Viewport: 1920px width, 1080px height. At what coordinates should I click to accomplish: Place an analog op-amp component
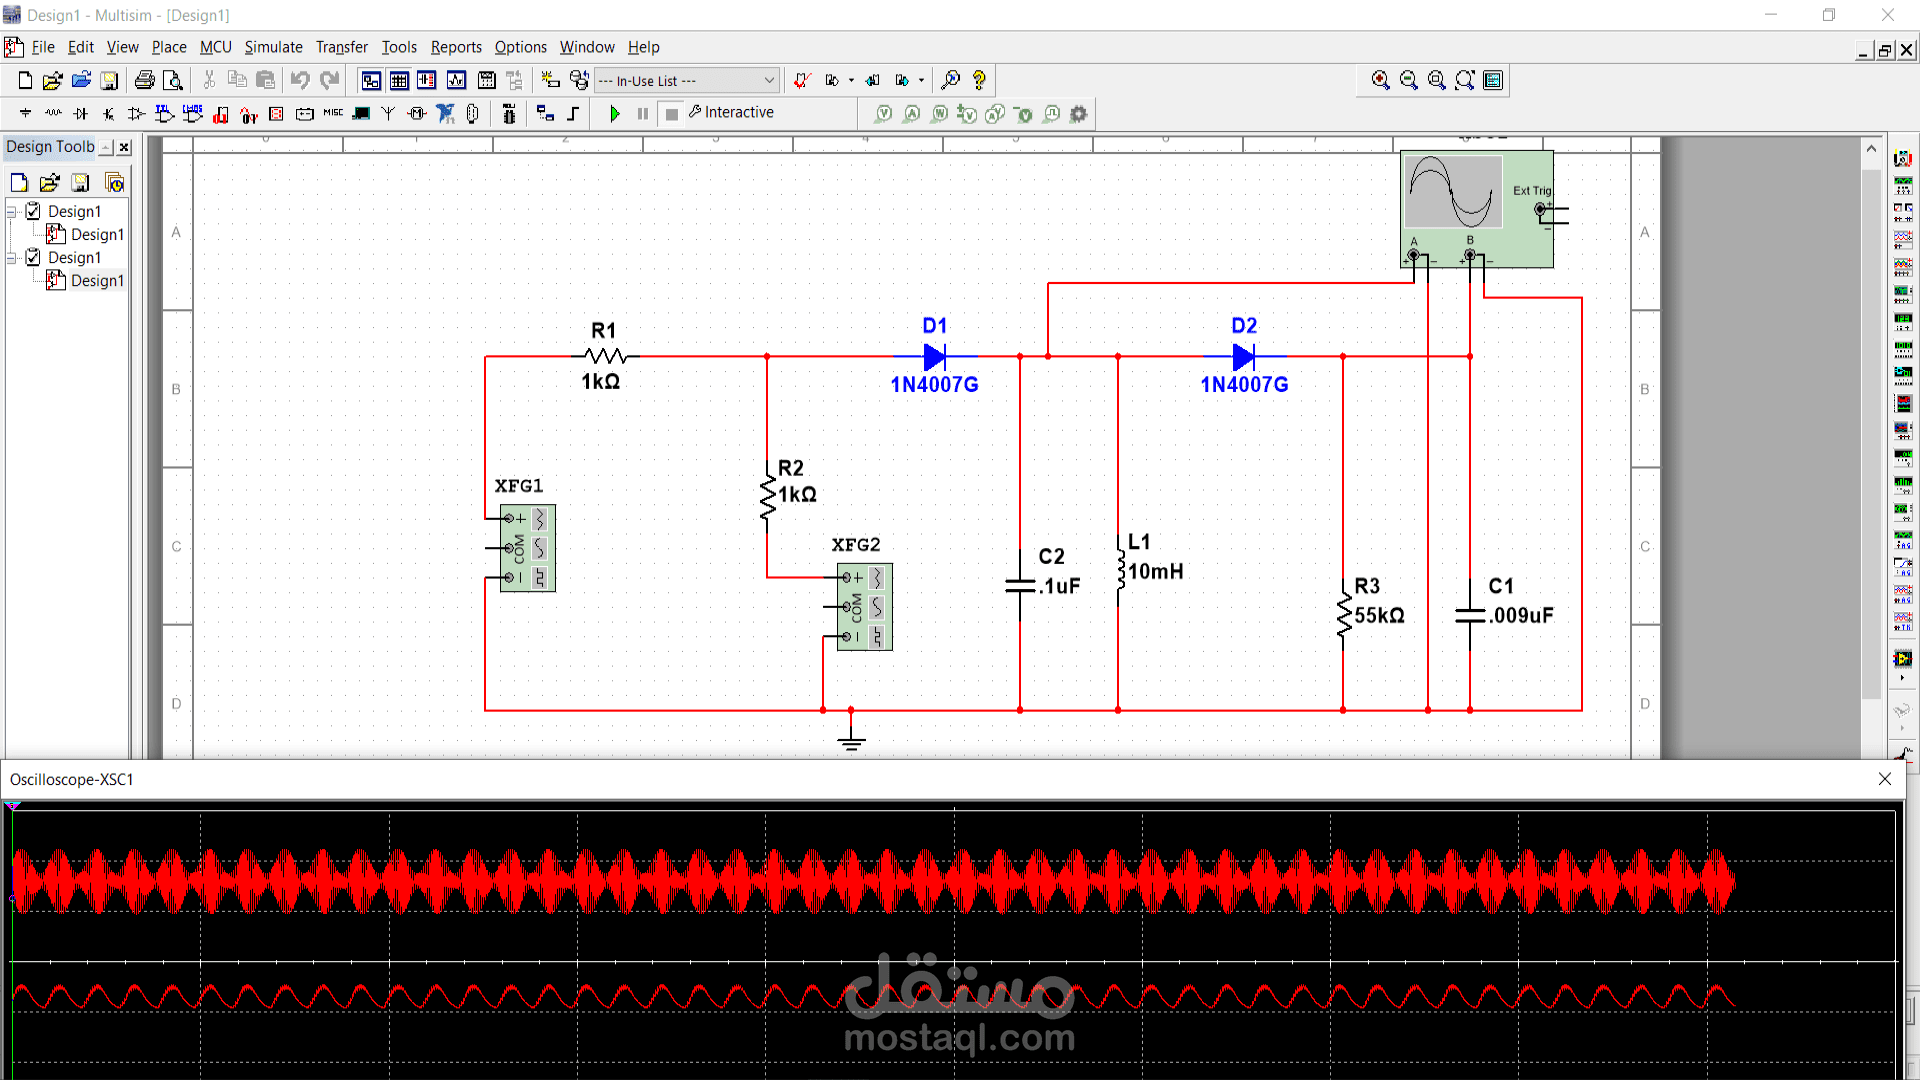coord(137,114)
